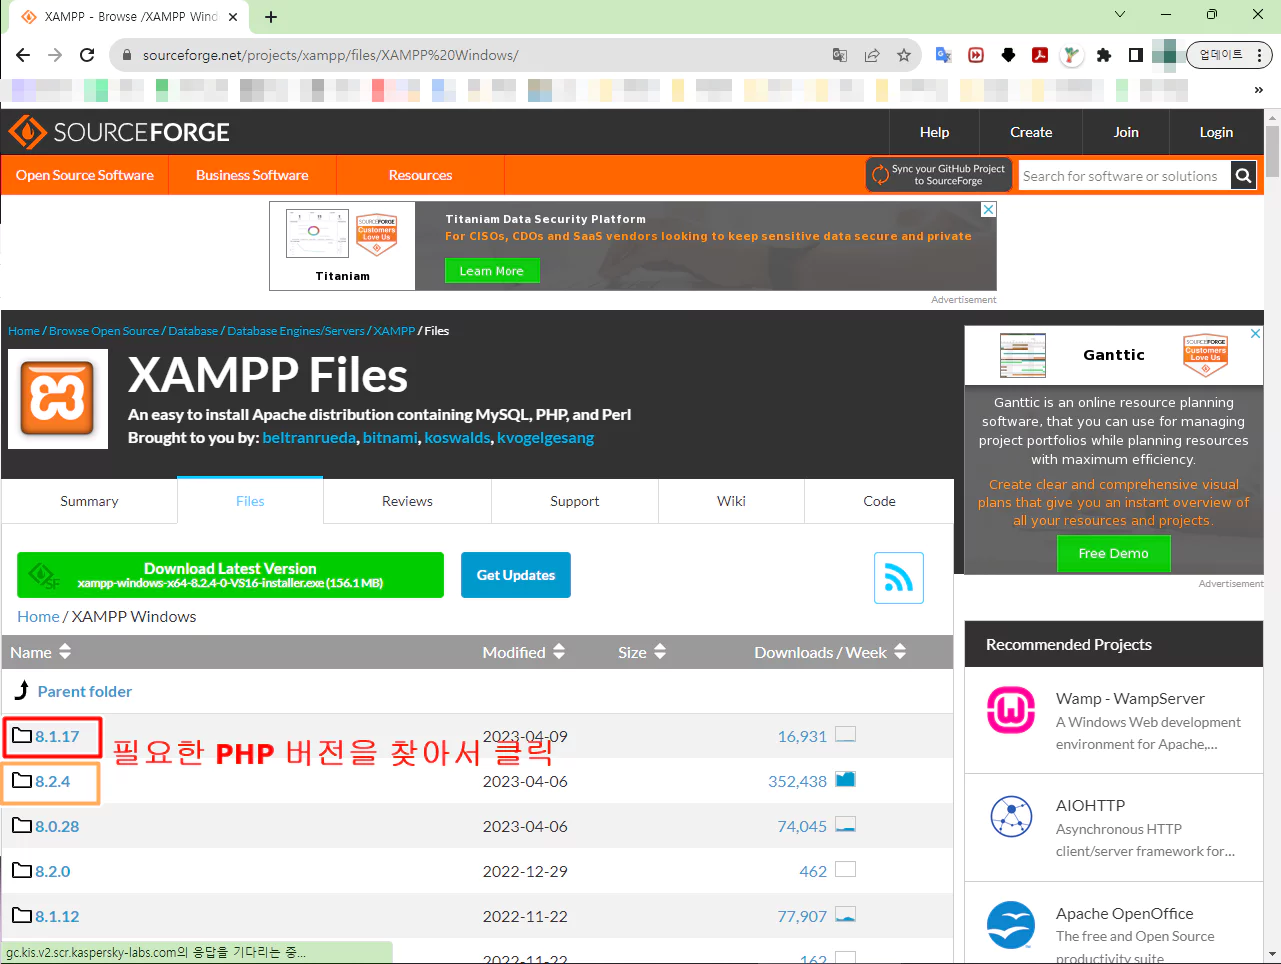Viewport: 1281px width, 964px height.
Task: Click Learn More in Titaniam ad
Action: [x=492, y=271]
